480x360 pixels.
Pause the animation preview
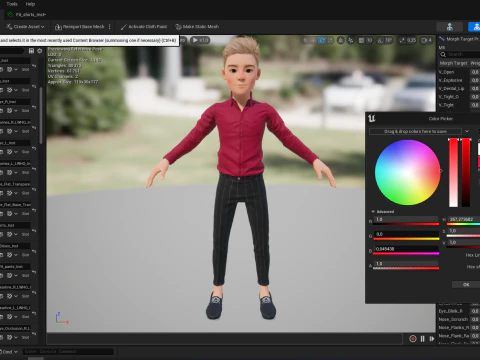[x=422, y=339]
